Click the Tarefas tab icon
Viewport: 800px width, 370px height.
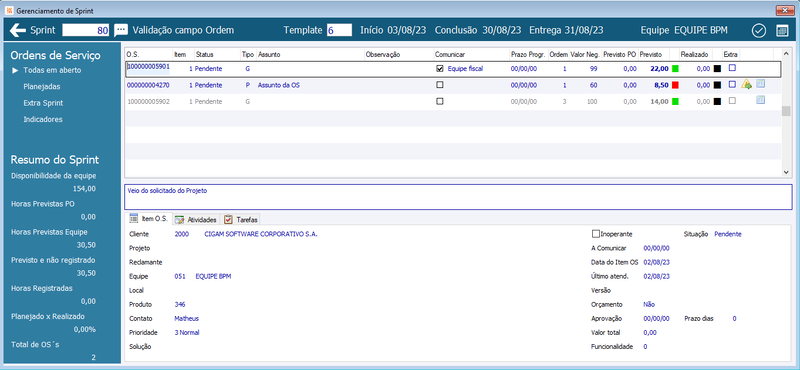pos(228,219)
